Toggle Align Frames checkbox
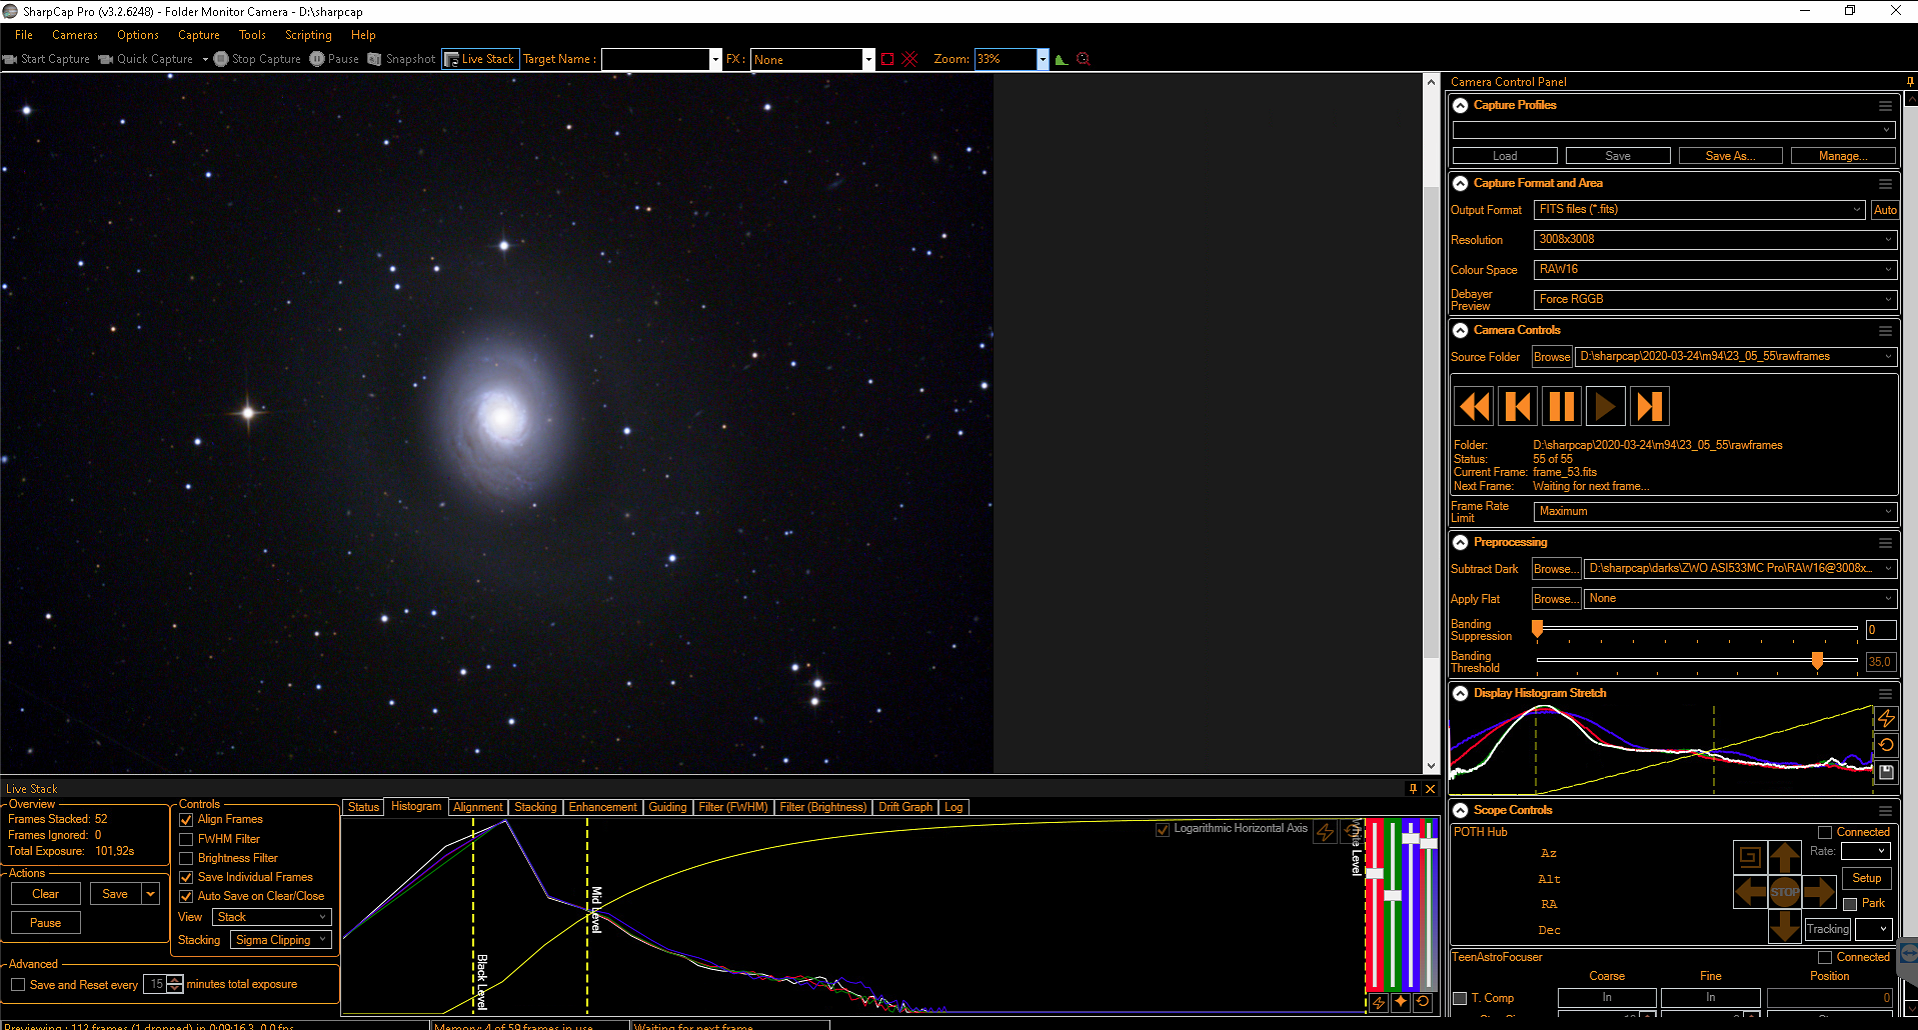Screen dimensions: 1918x1030 tap(186, 820)
